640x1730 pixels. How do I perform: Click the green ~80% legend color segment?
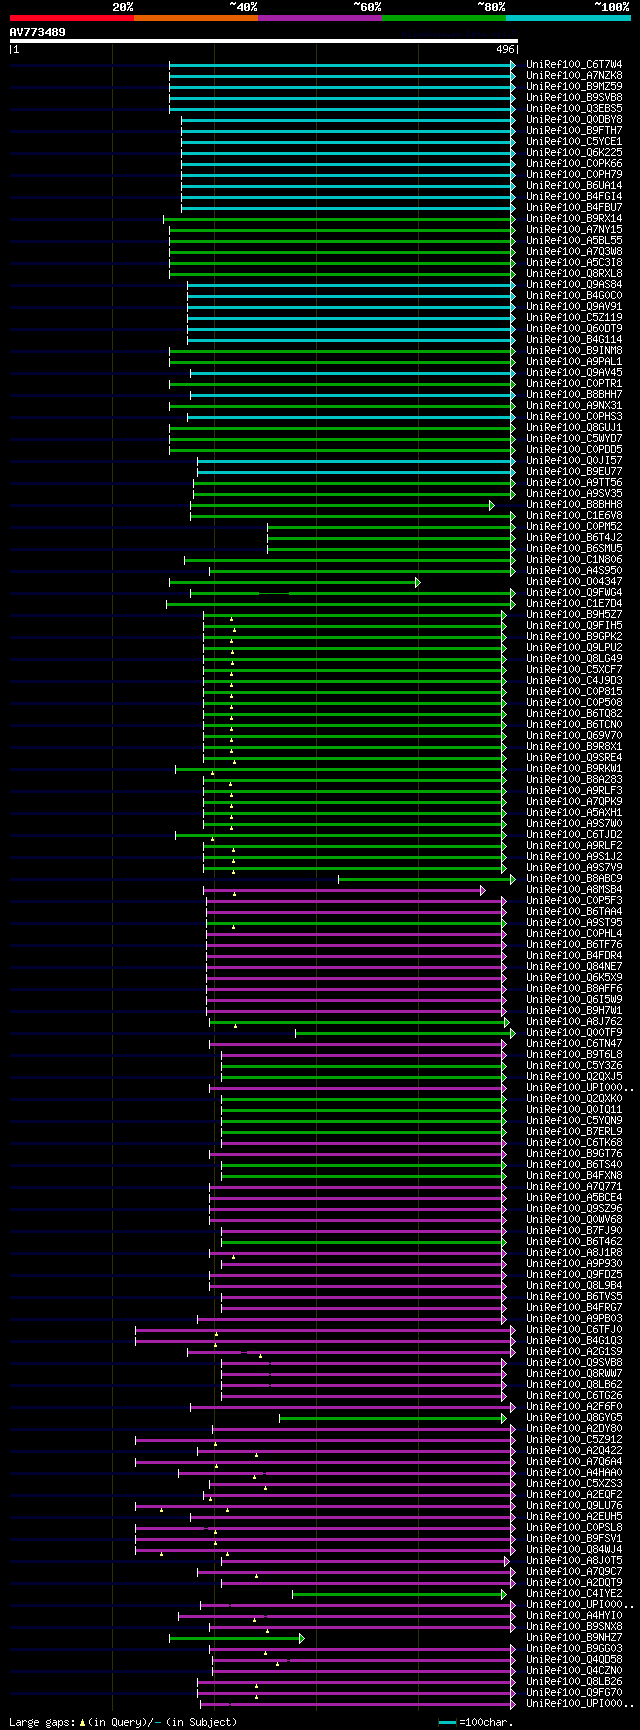pos(444,18)
